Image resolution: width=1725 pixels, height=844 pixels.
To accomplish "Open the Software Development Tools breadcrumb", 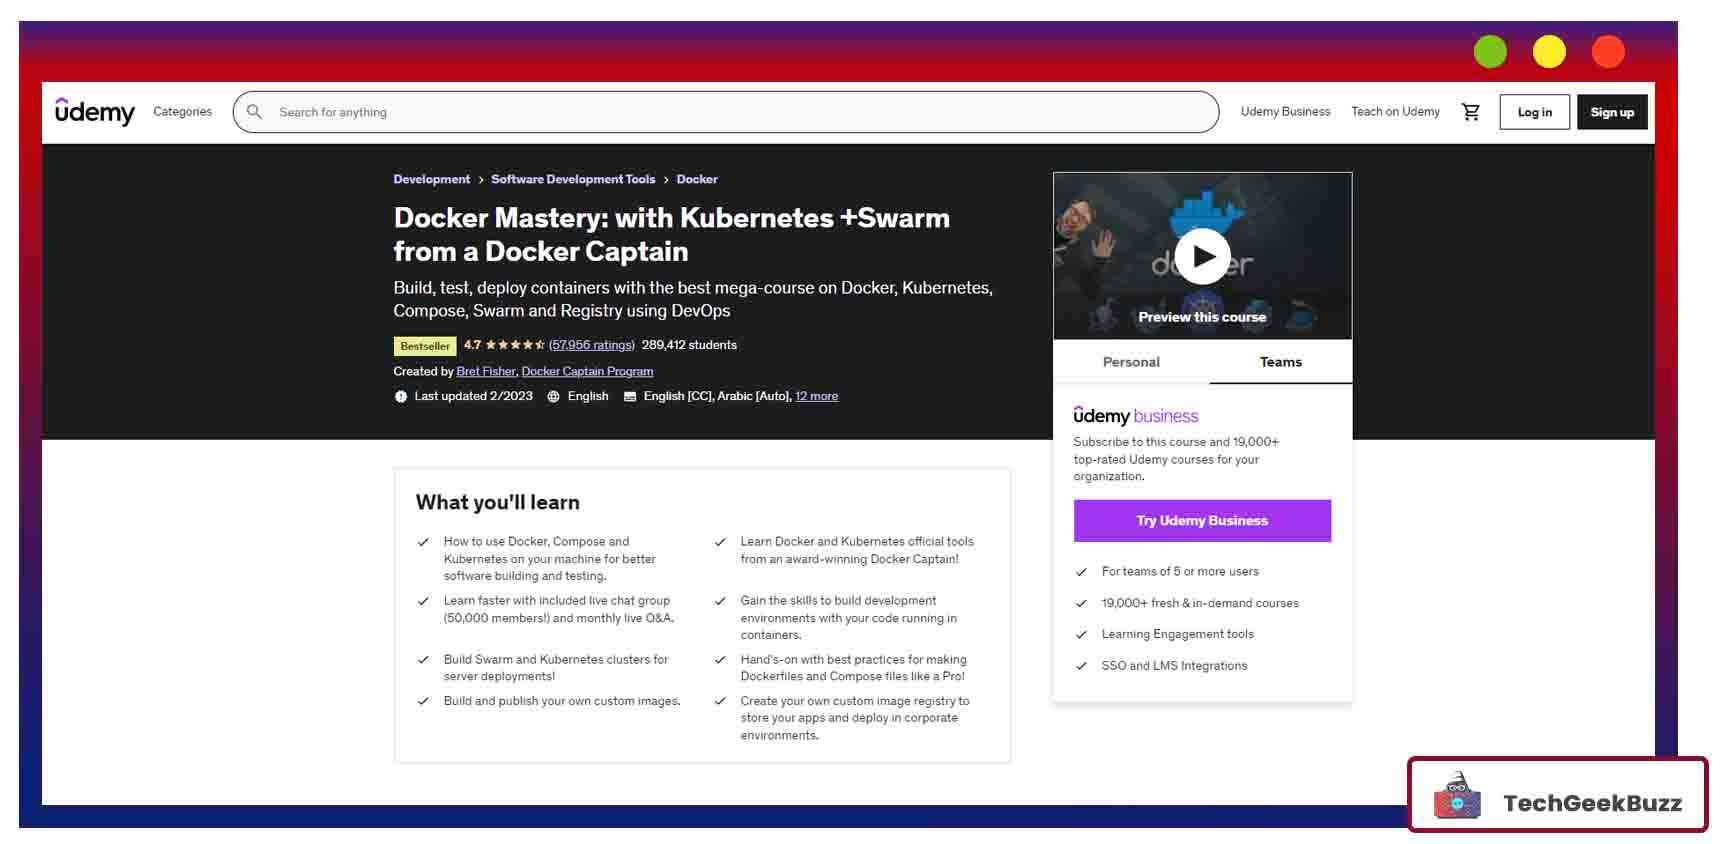I will (573, 180).
